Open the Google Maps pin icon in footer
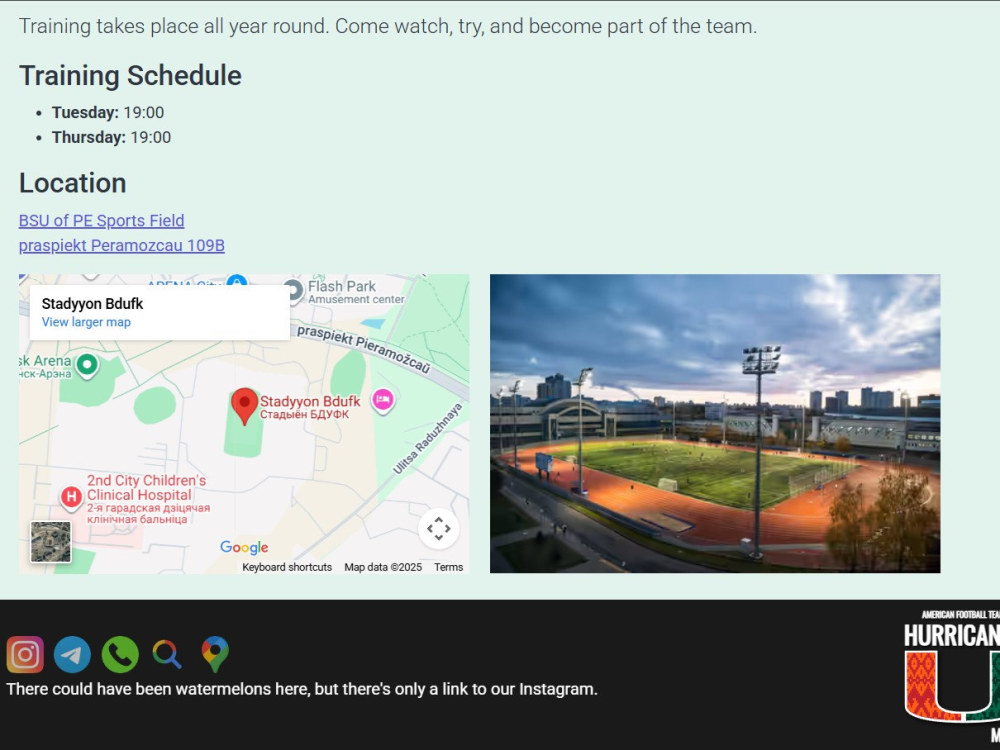 pos(215,654)
